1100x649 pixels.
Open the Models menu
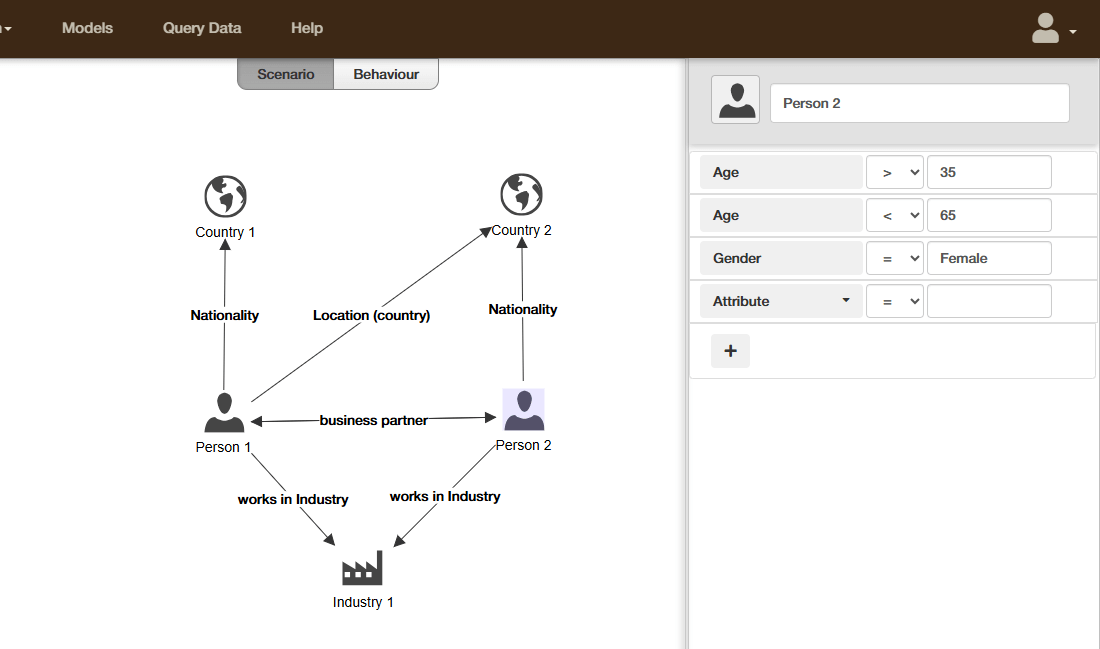pyautogui.click(x=87, y=28)
